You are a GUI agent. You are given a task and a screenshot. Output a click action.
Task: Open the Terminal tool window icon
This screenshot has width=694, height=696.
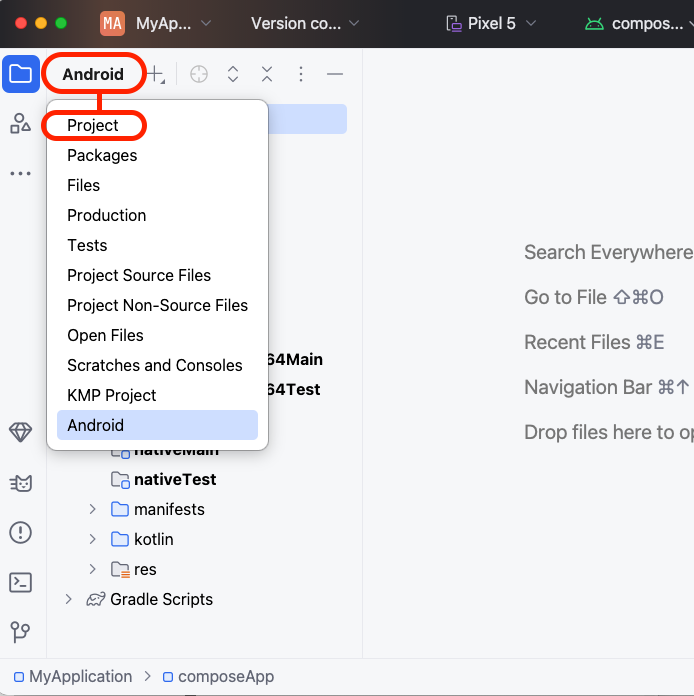[x=20, y=582]
